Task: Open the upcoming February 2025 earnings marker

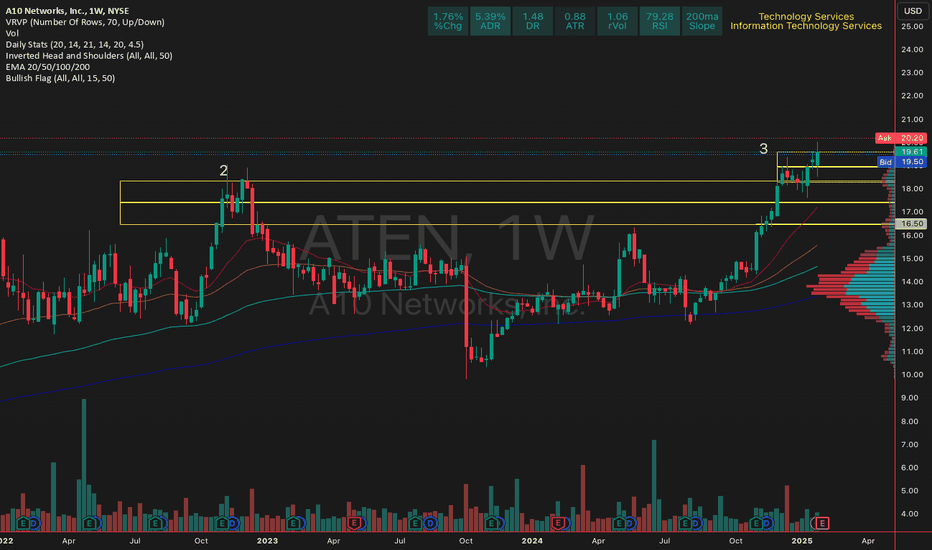Action: click(823, 523)
